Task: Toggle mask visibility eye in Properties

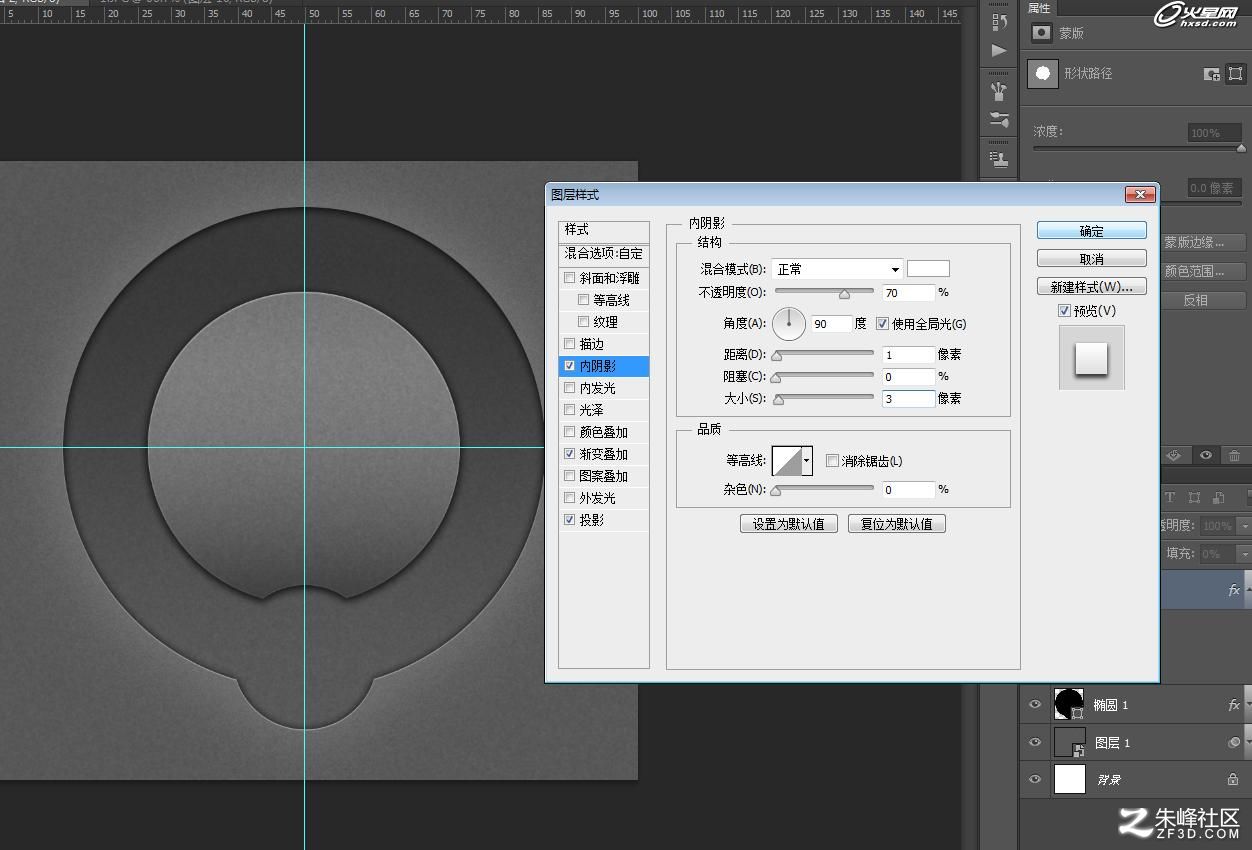Action: pos(1206,455)
